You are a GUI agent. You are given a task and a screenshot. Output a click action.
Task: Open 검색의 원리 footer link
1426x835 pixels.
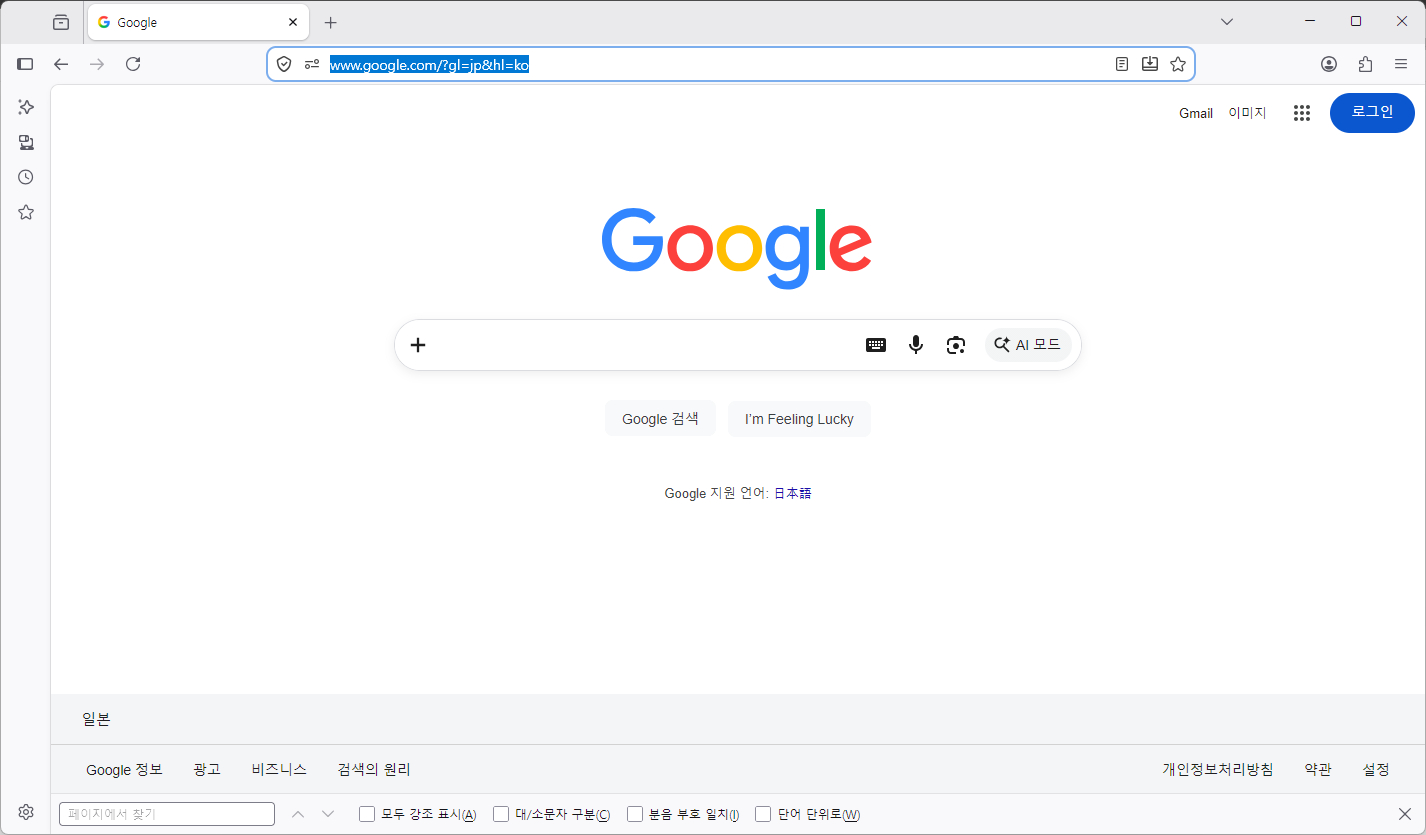click(x=374, y=769)
